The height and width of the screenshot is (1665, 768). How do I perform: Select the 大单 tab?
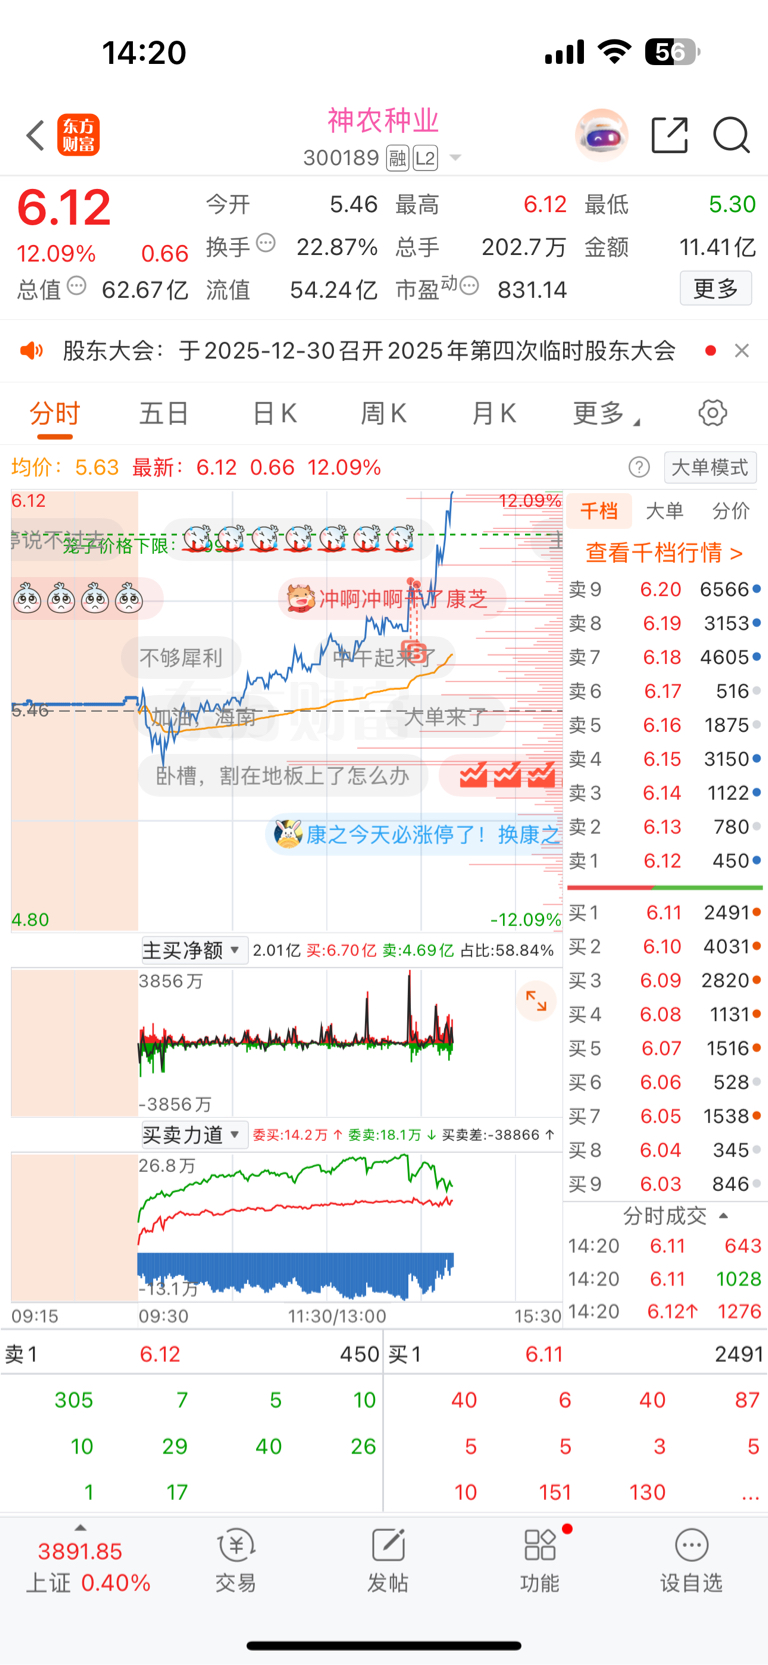point(664,511)
